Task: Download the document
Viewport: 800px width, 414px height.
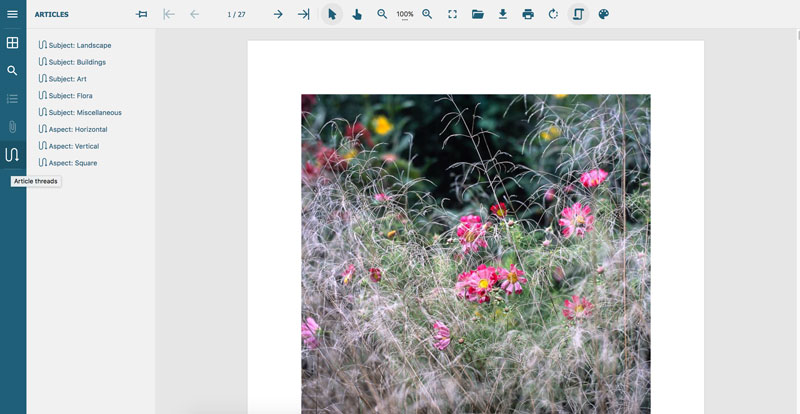Action: tap(503, 14)
